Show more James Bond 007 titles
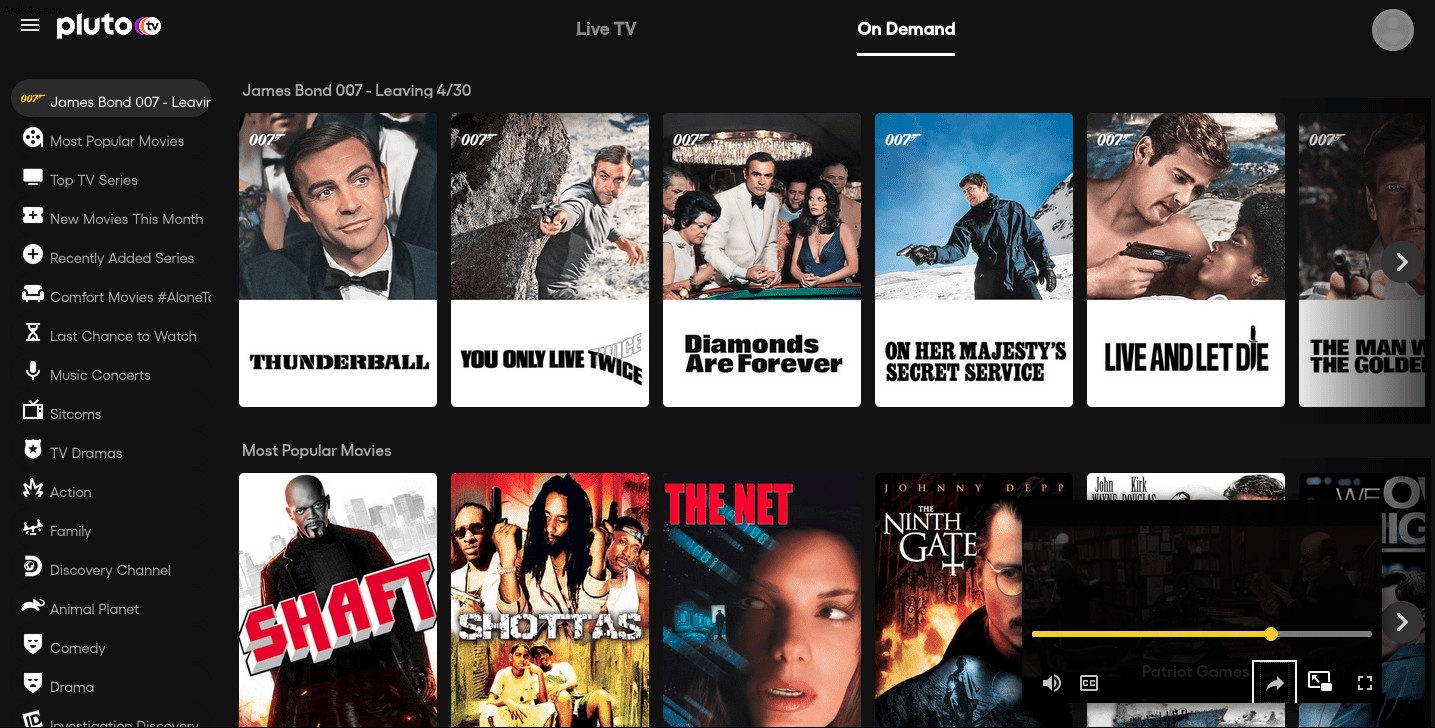1435x728 pixels. (1402, 262)
